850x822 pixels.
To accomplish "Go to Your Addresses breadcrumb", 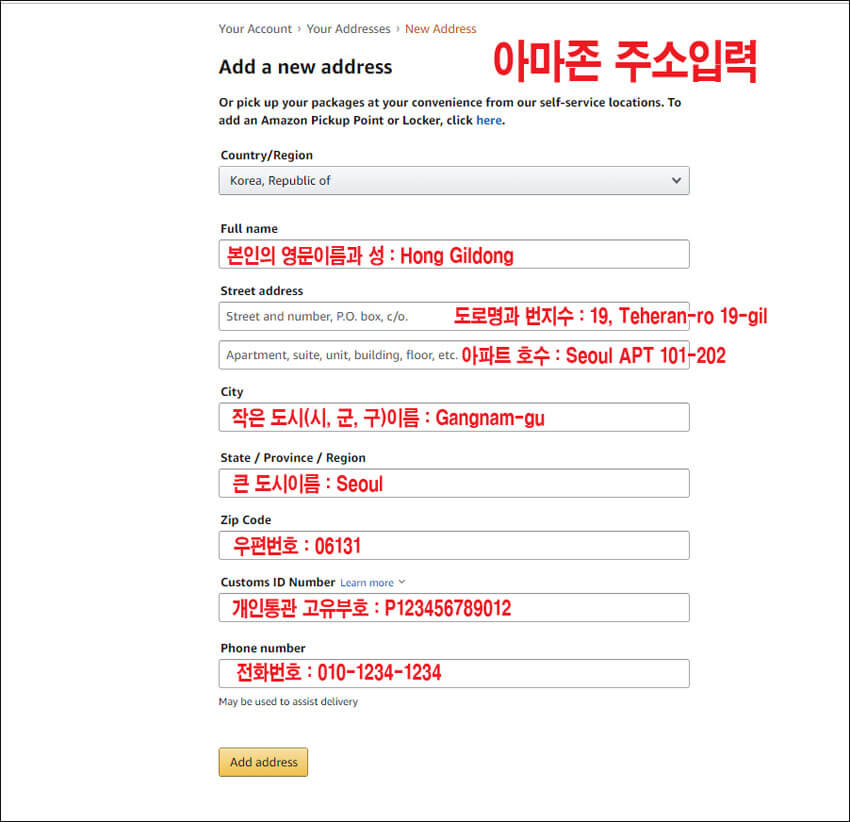I will (x=349, y=29).
